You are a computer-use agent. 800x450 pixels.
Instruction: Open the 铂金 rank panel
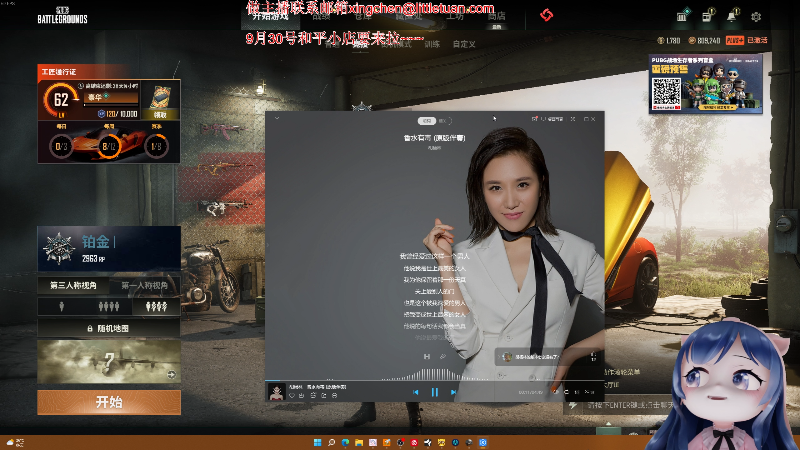click(109, 248)
